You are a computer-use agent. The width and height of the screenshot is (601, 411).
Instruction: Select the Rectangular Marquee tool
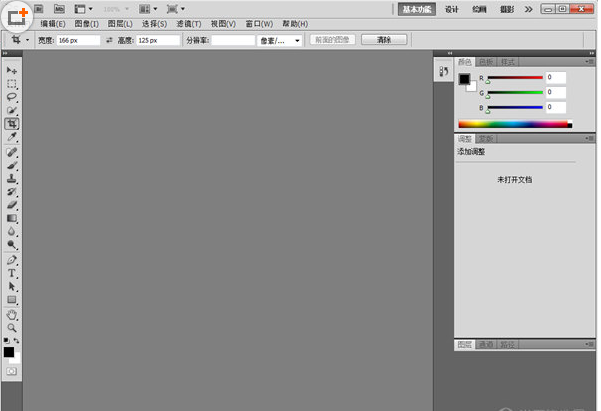tap(11, 84)
